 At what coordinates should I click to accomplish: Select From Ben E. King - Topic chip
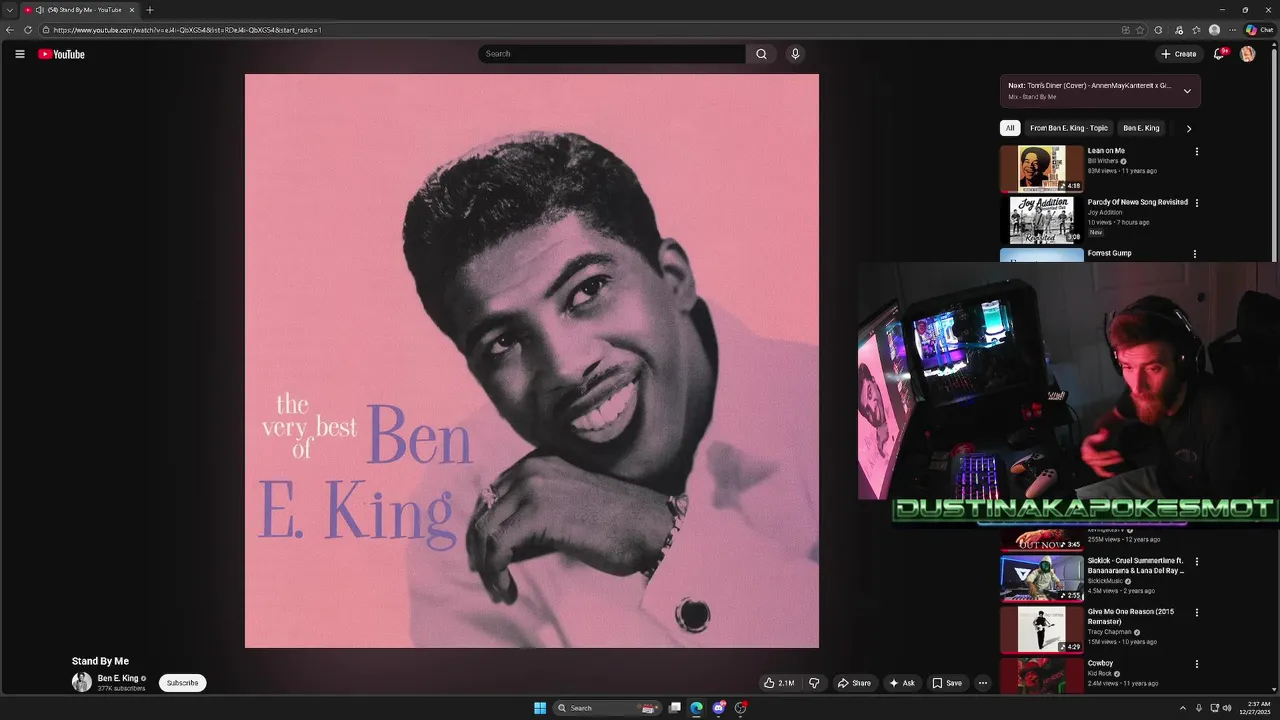(1069, 128)
